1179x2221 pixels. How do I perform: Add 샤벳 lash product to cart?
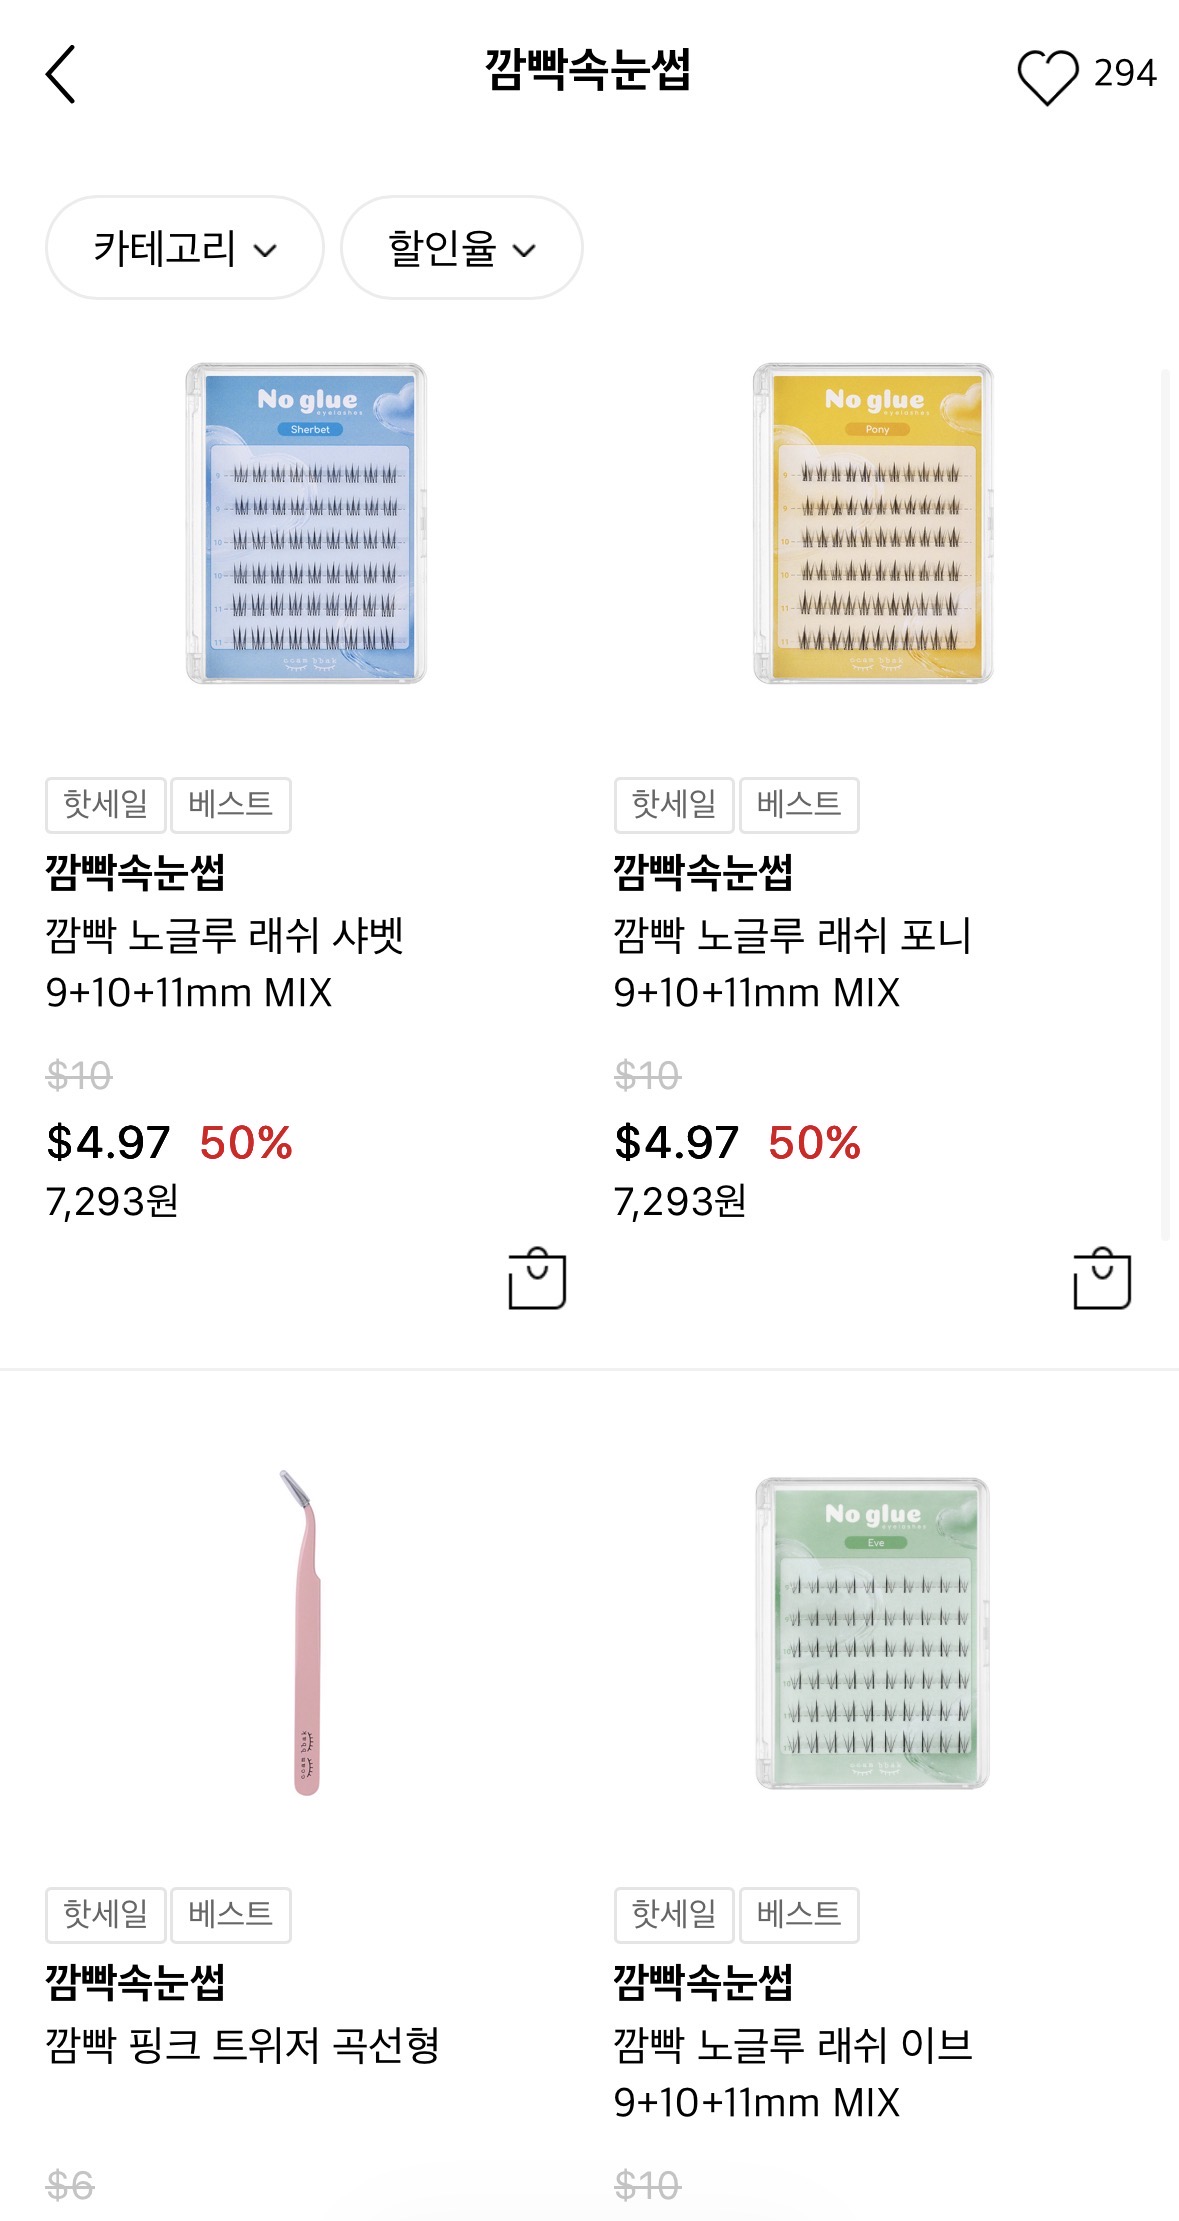(x=537, y=1278)
